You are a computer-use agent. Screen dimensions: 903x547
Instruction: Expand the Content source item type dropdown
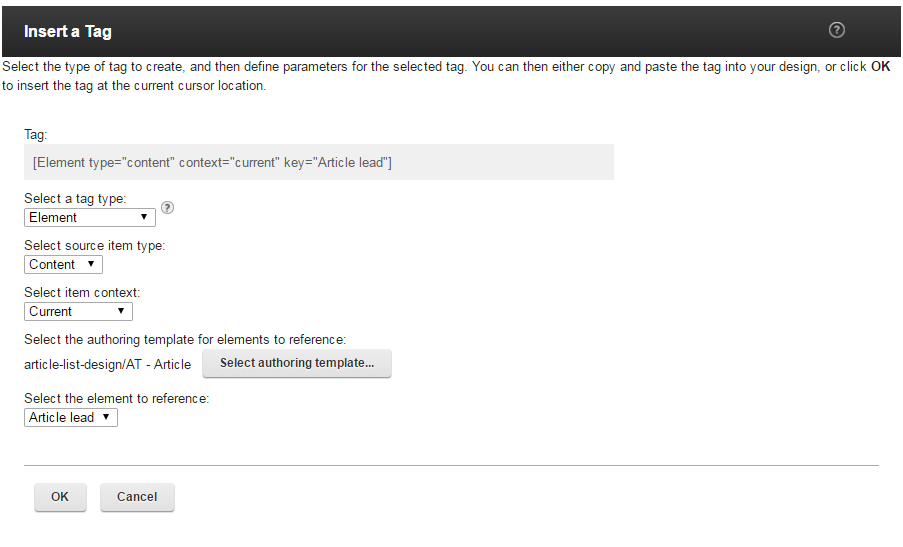(x=63, y=264)
